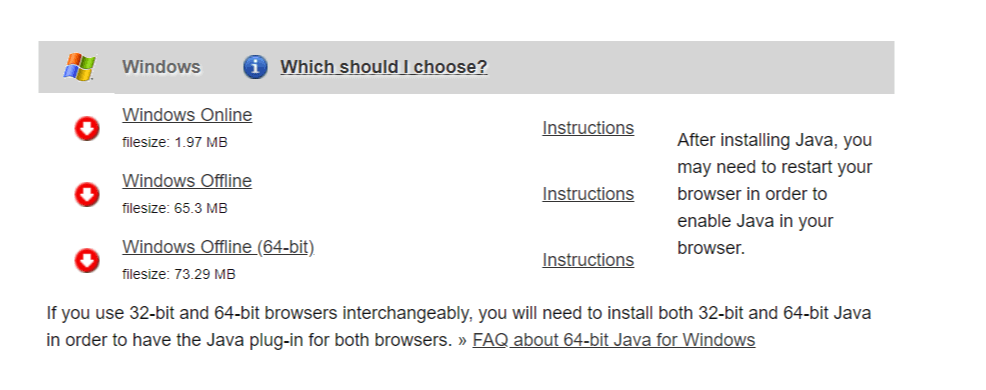Click the red download icon beside Windows Offline
Image resolution: width=986 pixels, height=390 pixels.
click(87, 194)
